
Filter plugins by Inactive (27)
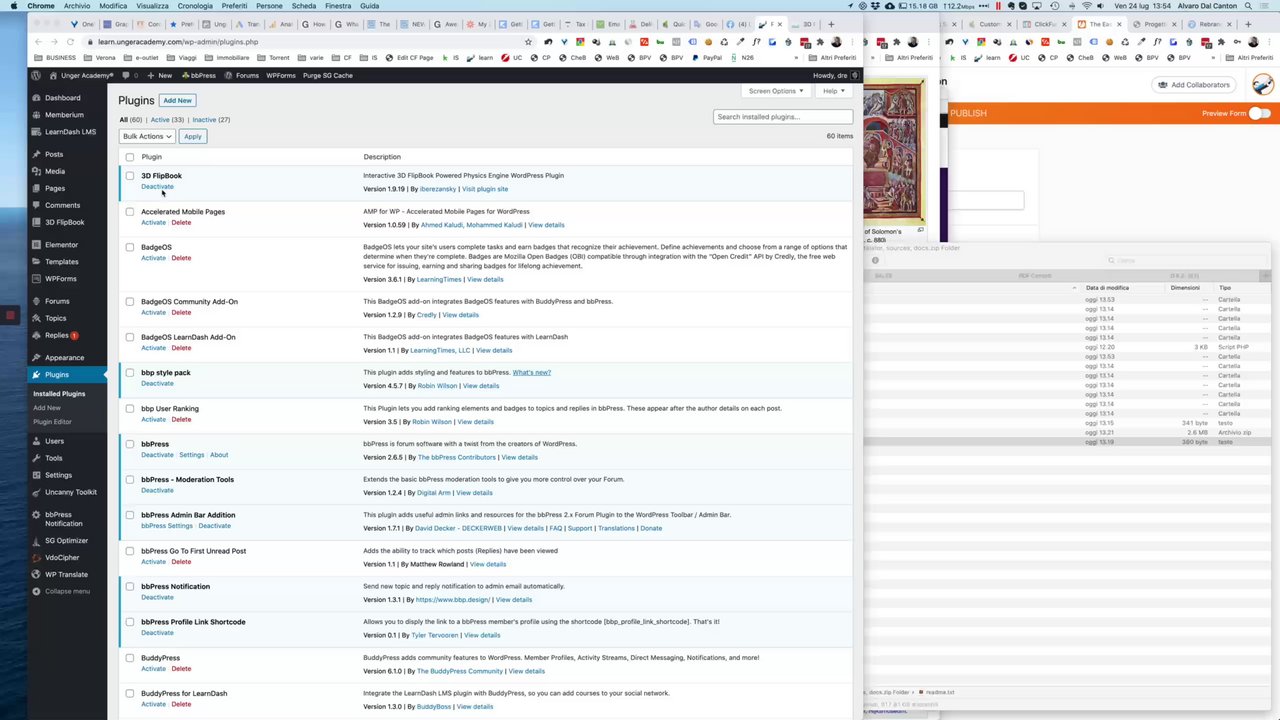tap(211, 120)
